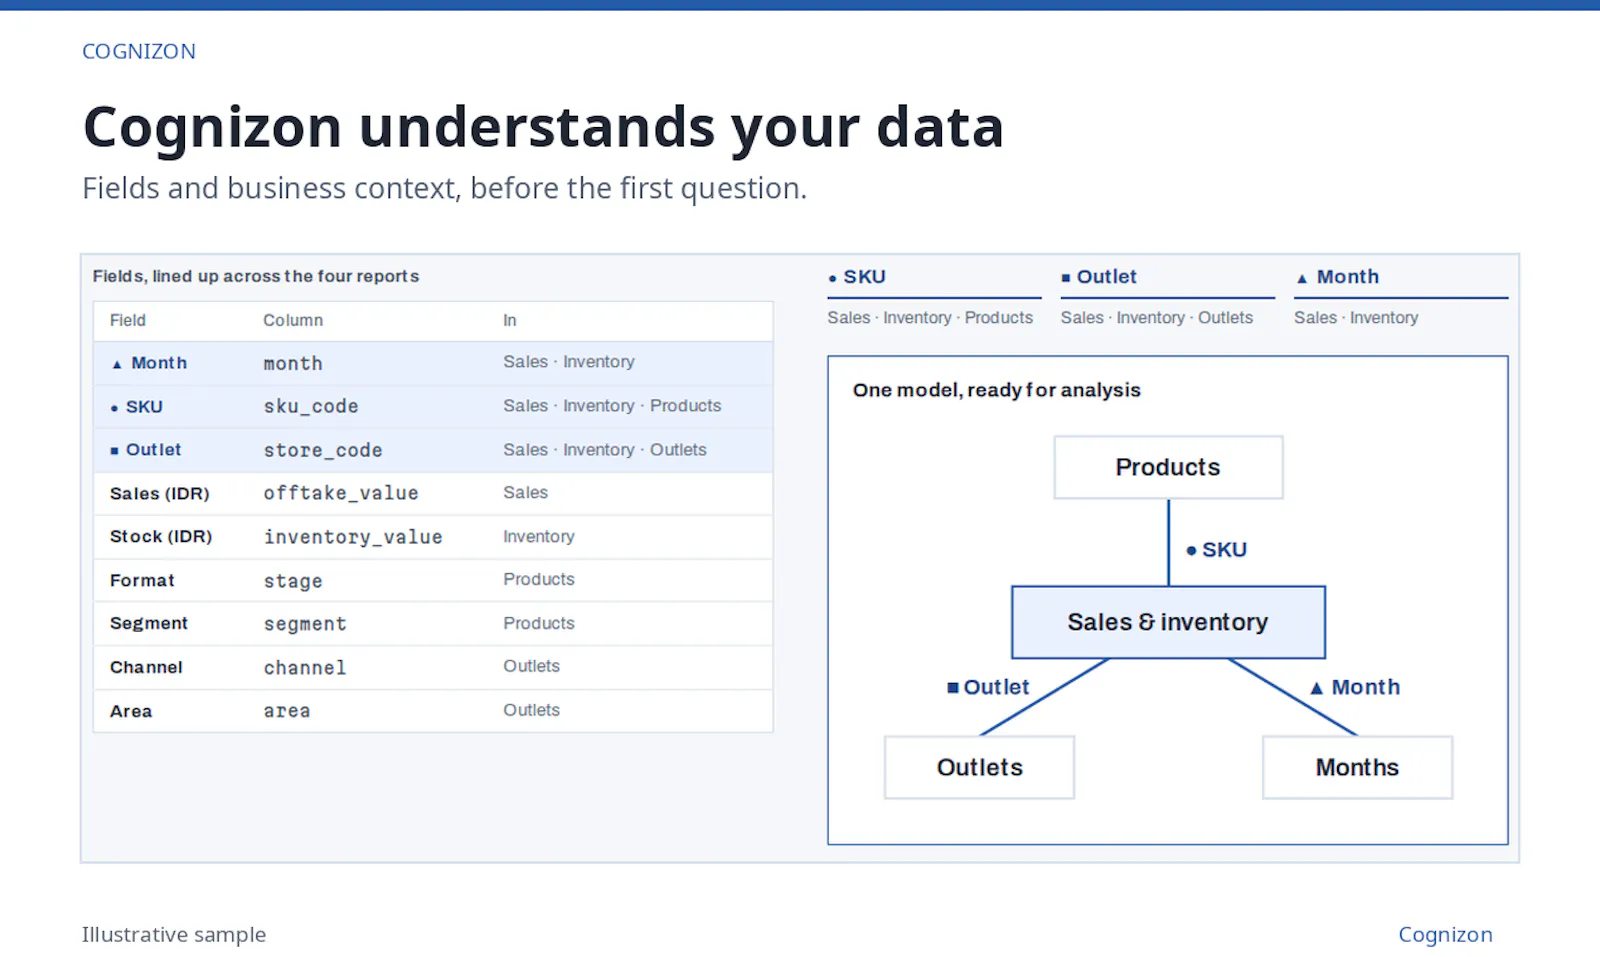Click the Field column header

click(x=128, y=320)
